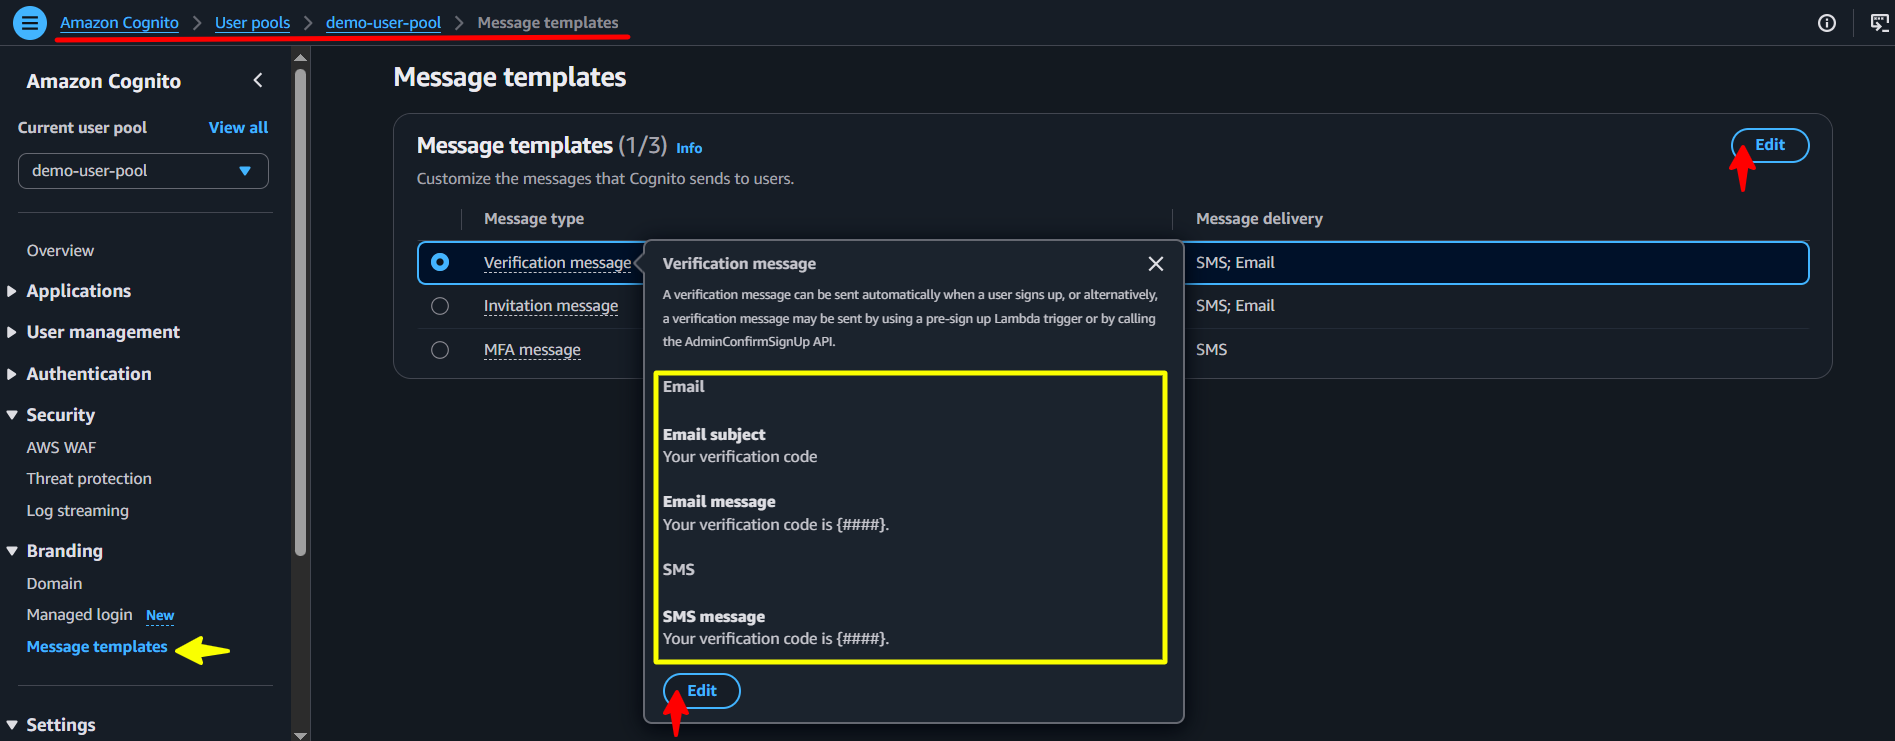This screenshot has width=1895, height=741.
Task: Open the Invitation message link
Action: (551, 306)
